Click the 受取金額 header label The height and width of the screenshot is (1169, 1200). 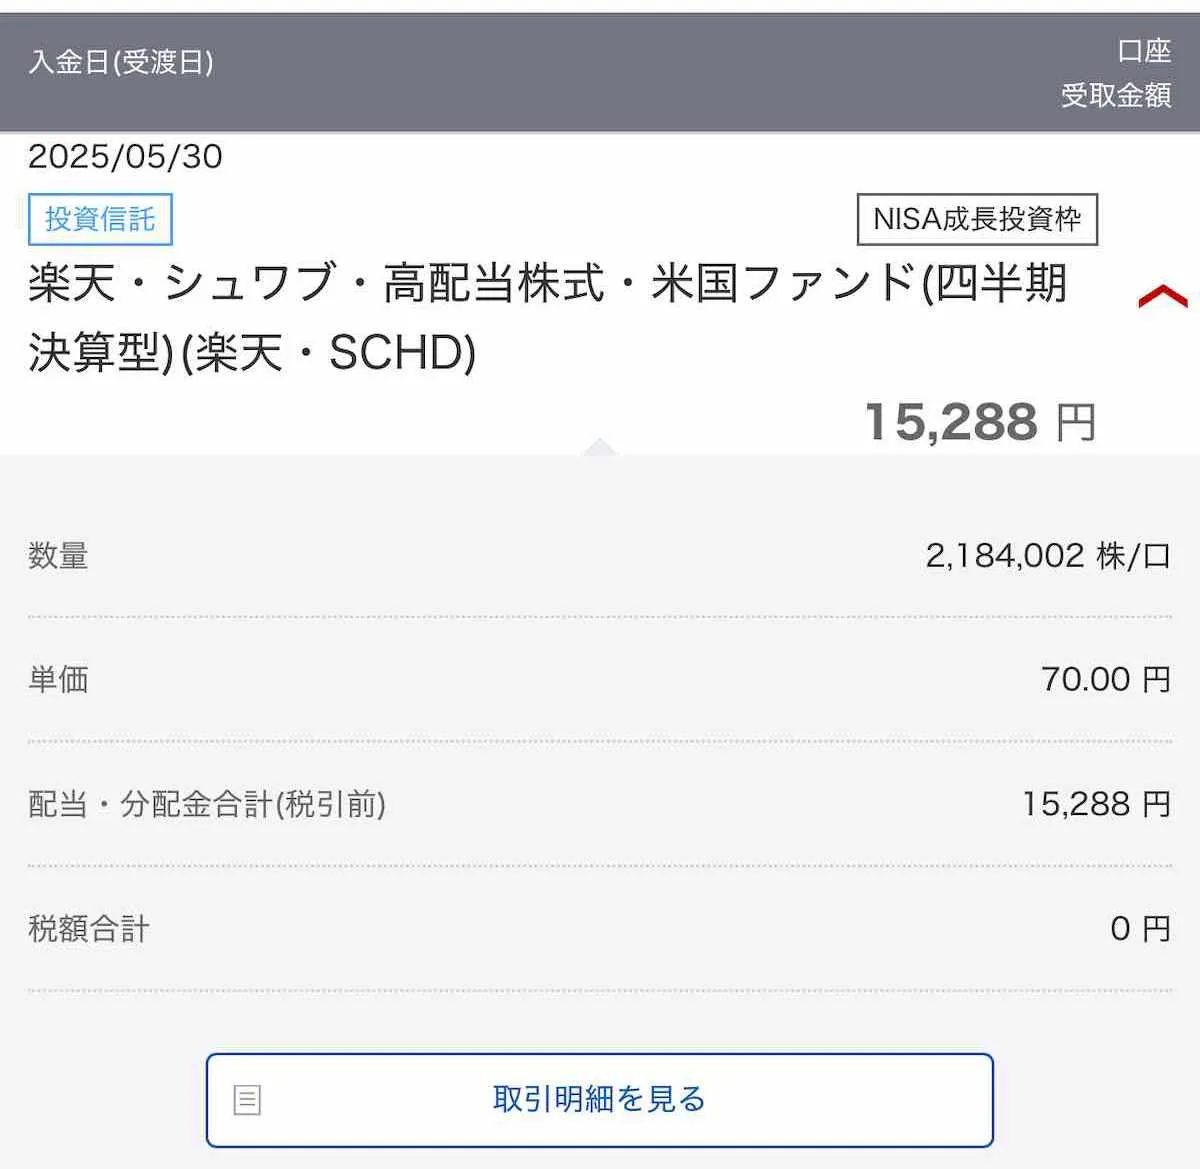click(x=1115, y=96)
